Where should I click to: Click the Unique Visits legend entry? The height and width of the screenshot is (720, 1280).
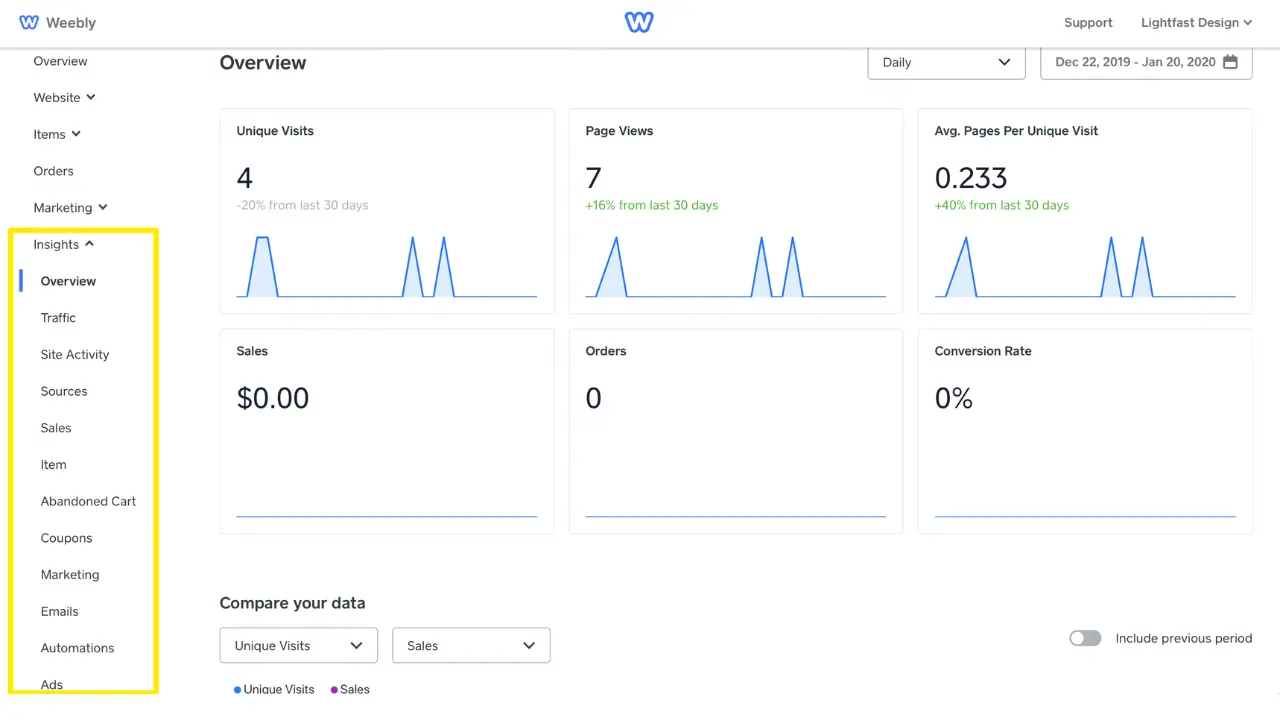click(x=274, y=689)
